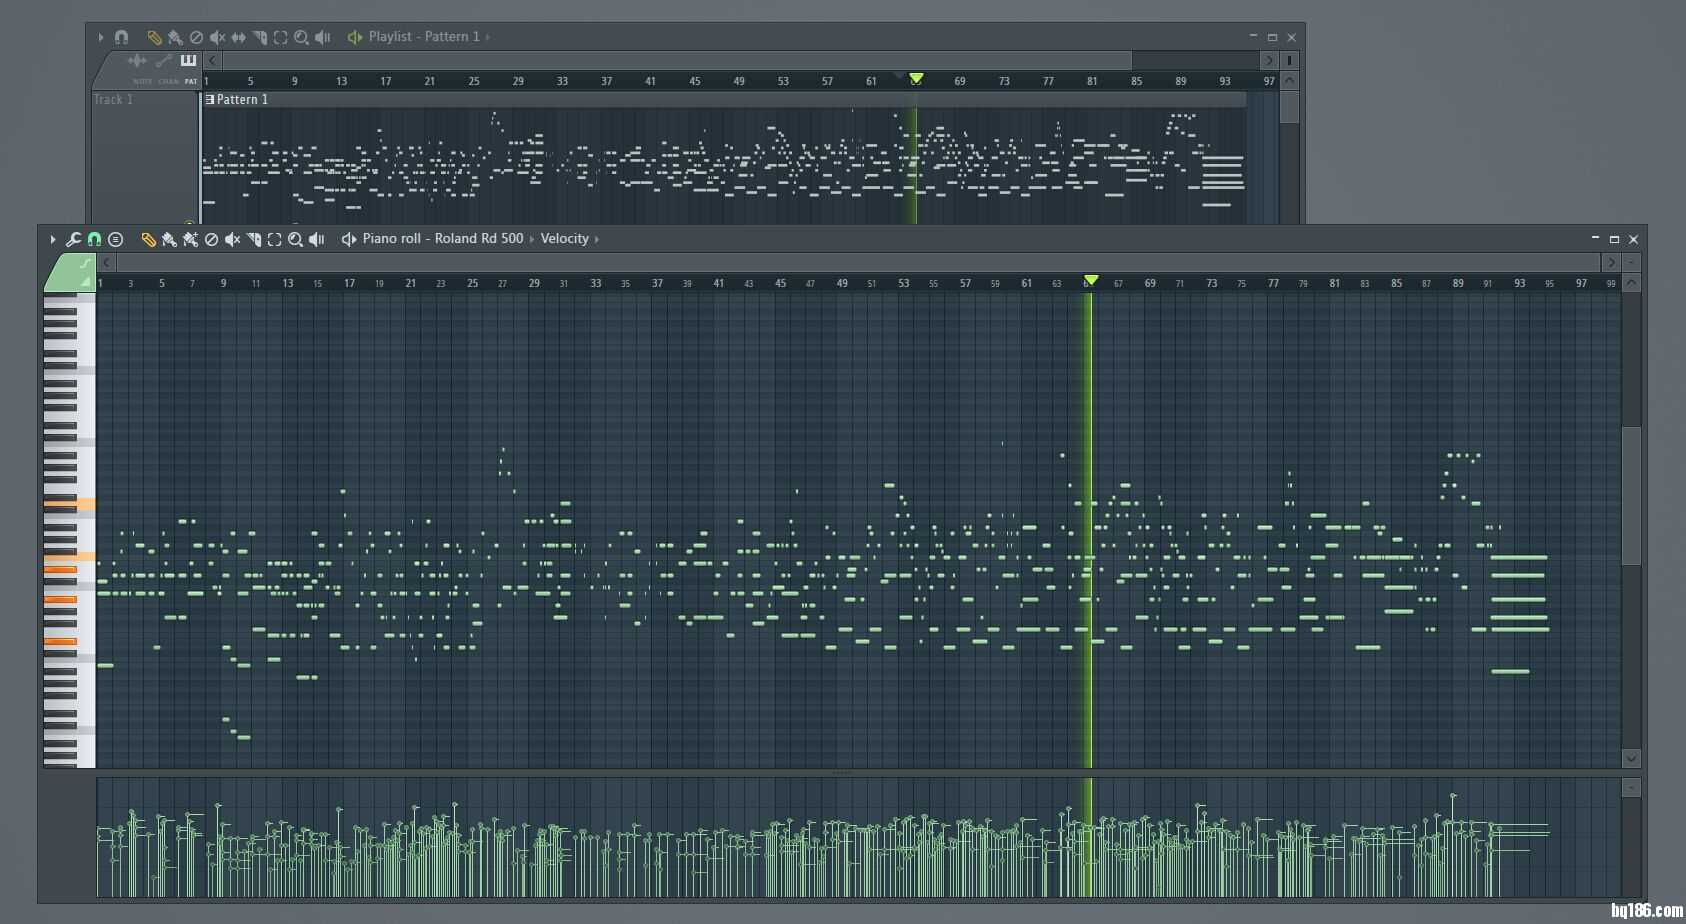Click the CHAN label in the Playlist
The width and height of the screenshot is (1686, 924).
(168, 81)
